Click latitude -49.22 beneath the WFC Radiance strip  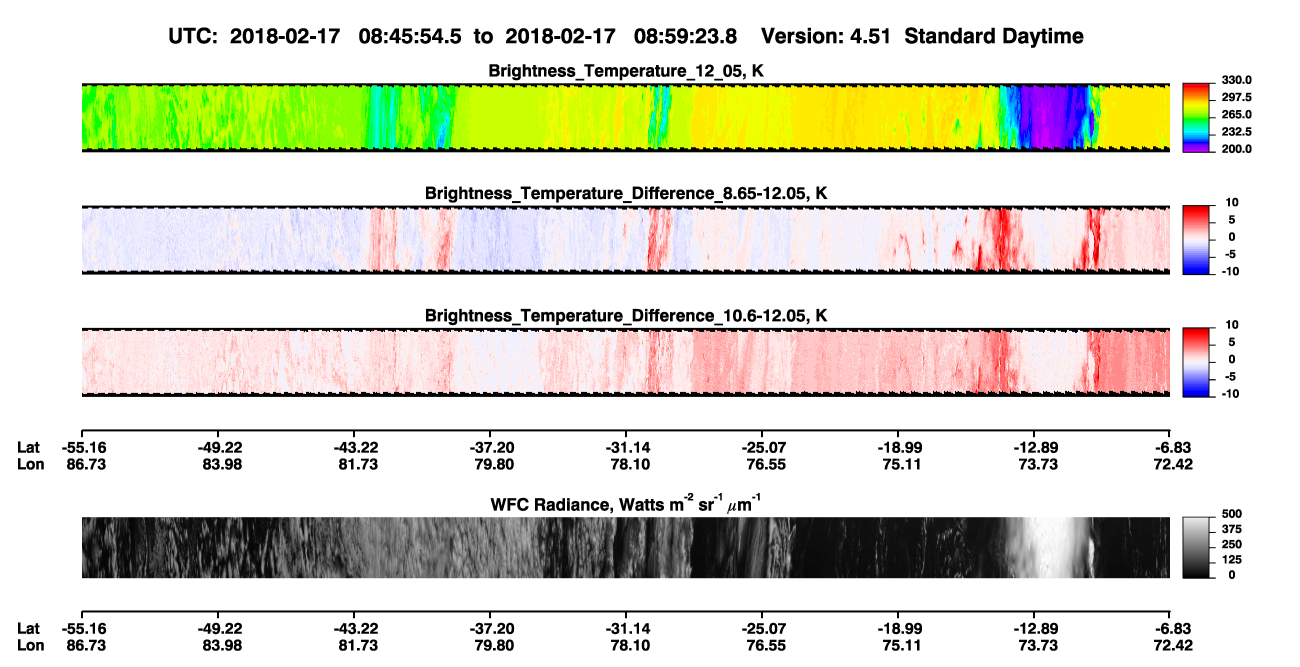(218, 628)
